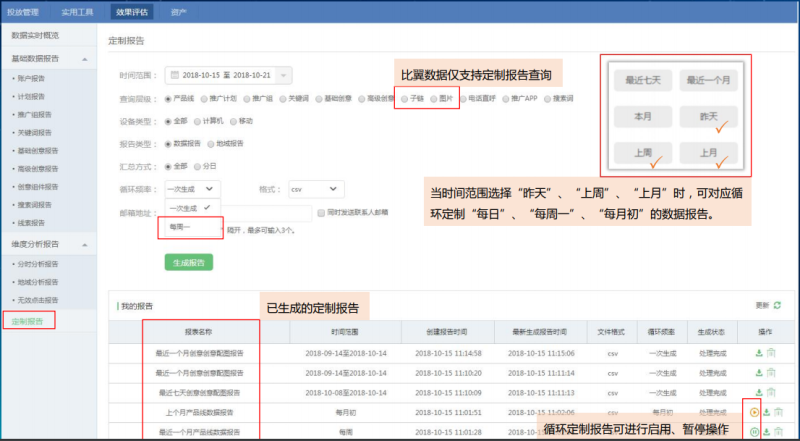Open the 格式 csv dropdown
This screenshot has height=441, width=800.
tap(314, 188)
